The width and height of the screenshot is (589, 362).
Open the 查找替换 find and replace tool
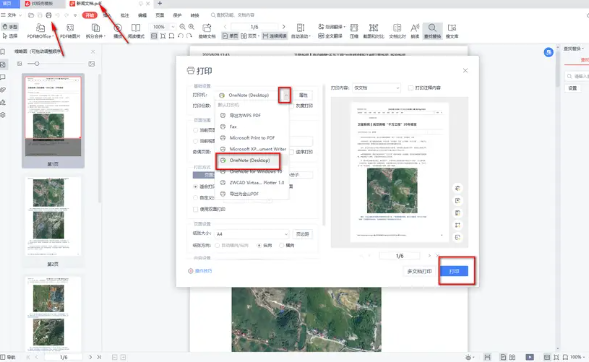(432, 31)
